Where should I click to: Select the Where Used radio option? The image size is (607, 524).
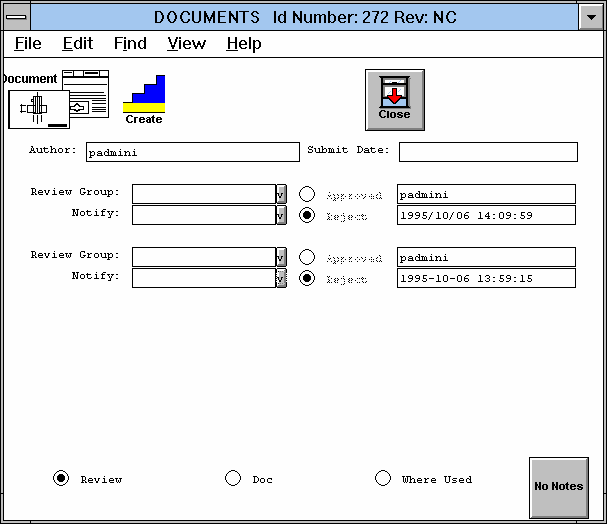click(383, 479)
